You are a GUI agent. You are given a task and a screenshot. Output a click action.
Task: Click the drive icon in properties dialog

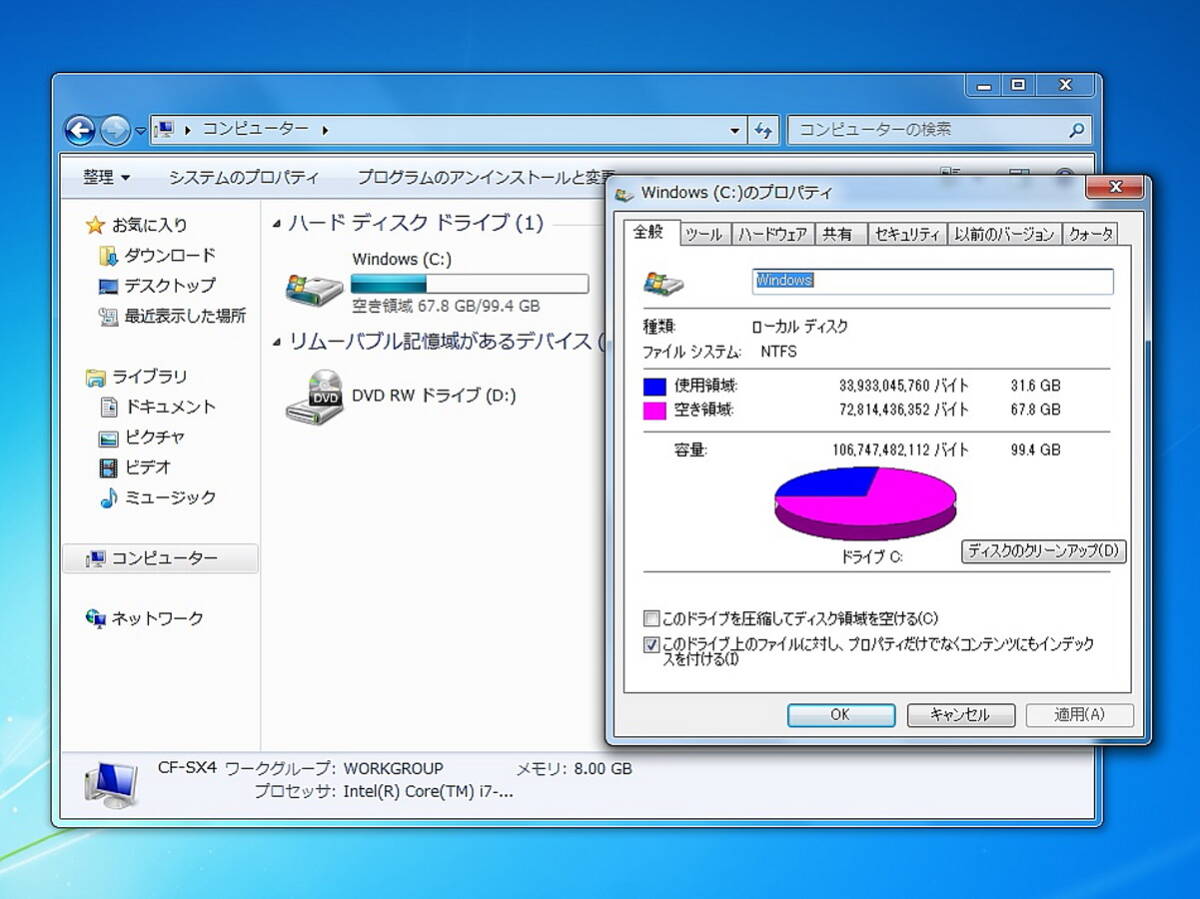point(664,283)
